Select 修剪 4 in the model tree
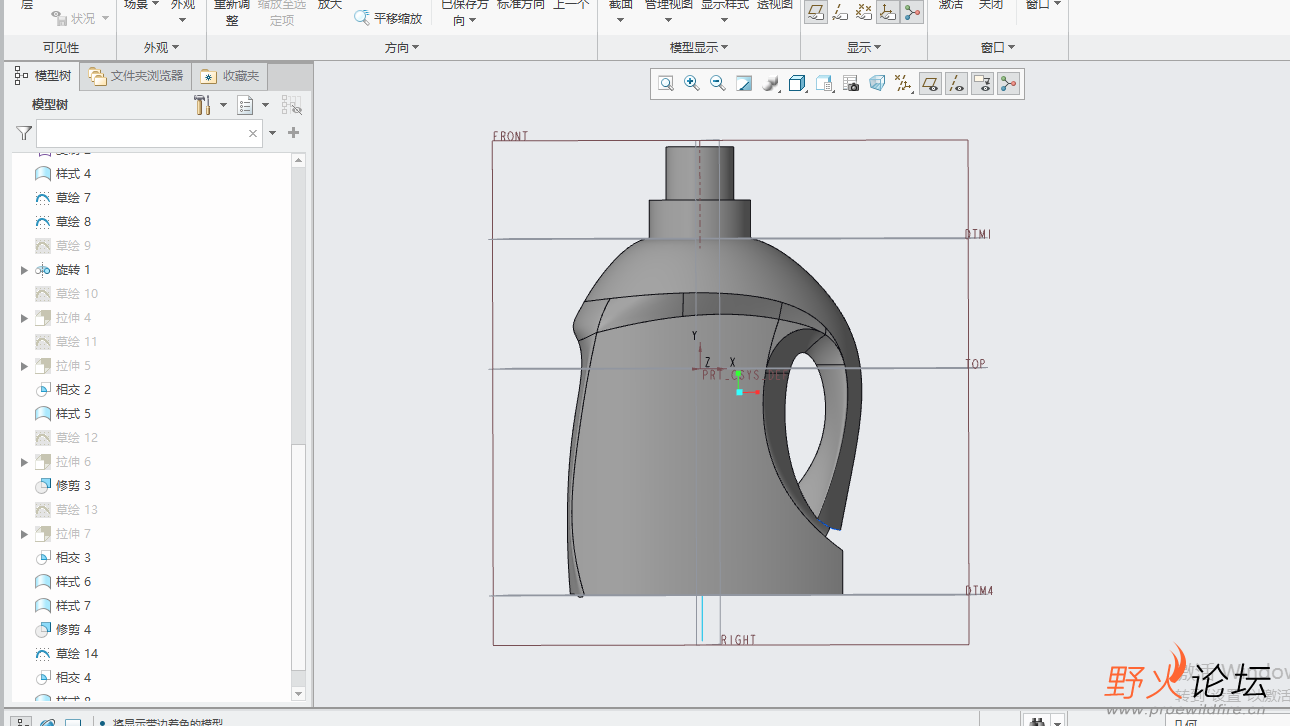This screenshot has height=726, width=1290. coord(73,630)
